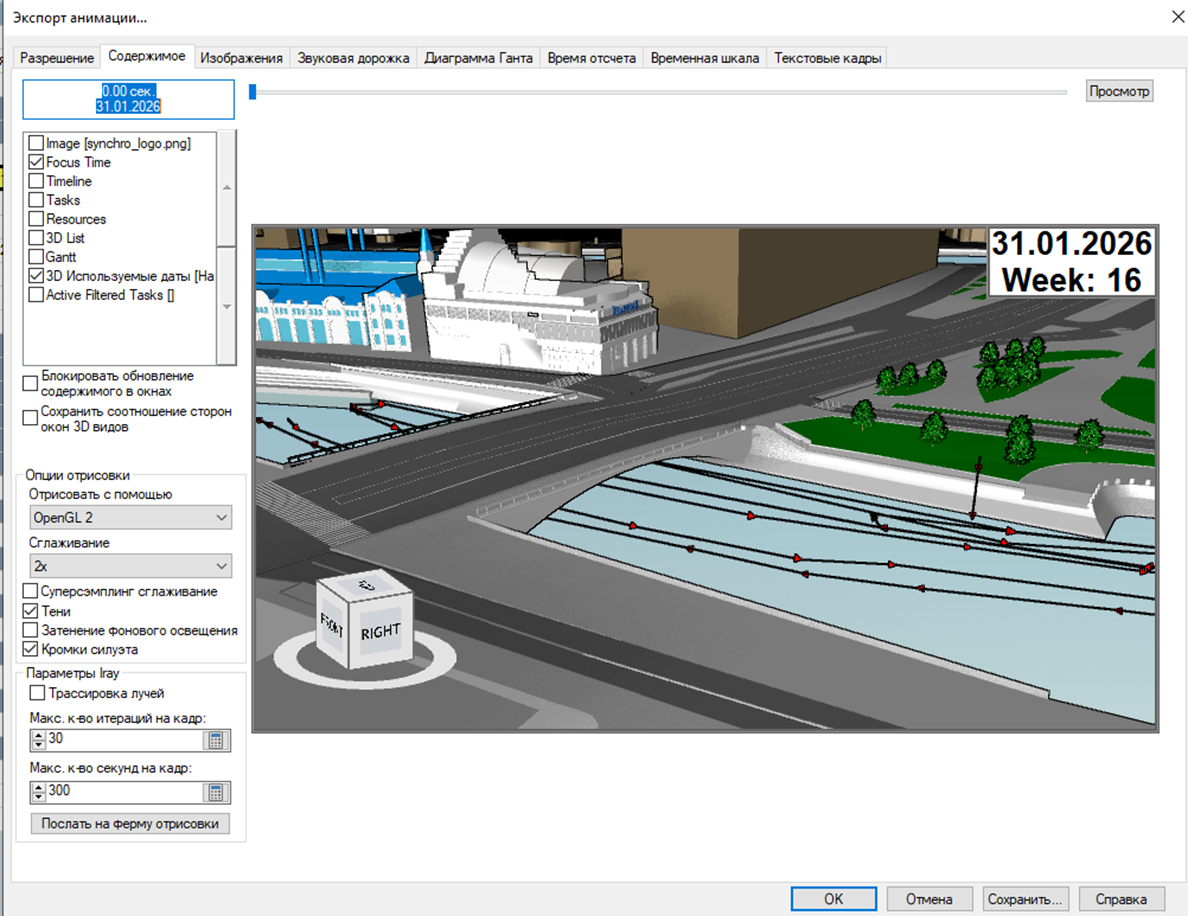Click the max iterations field showing 30
This screenshot has width=1188, height=916.
122,741
